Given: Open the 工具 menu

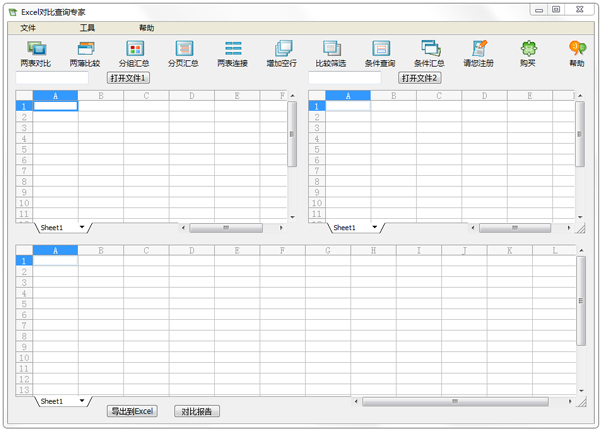Looking at the screenshot, I should pyautogui.click(x=87, y=28).
